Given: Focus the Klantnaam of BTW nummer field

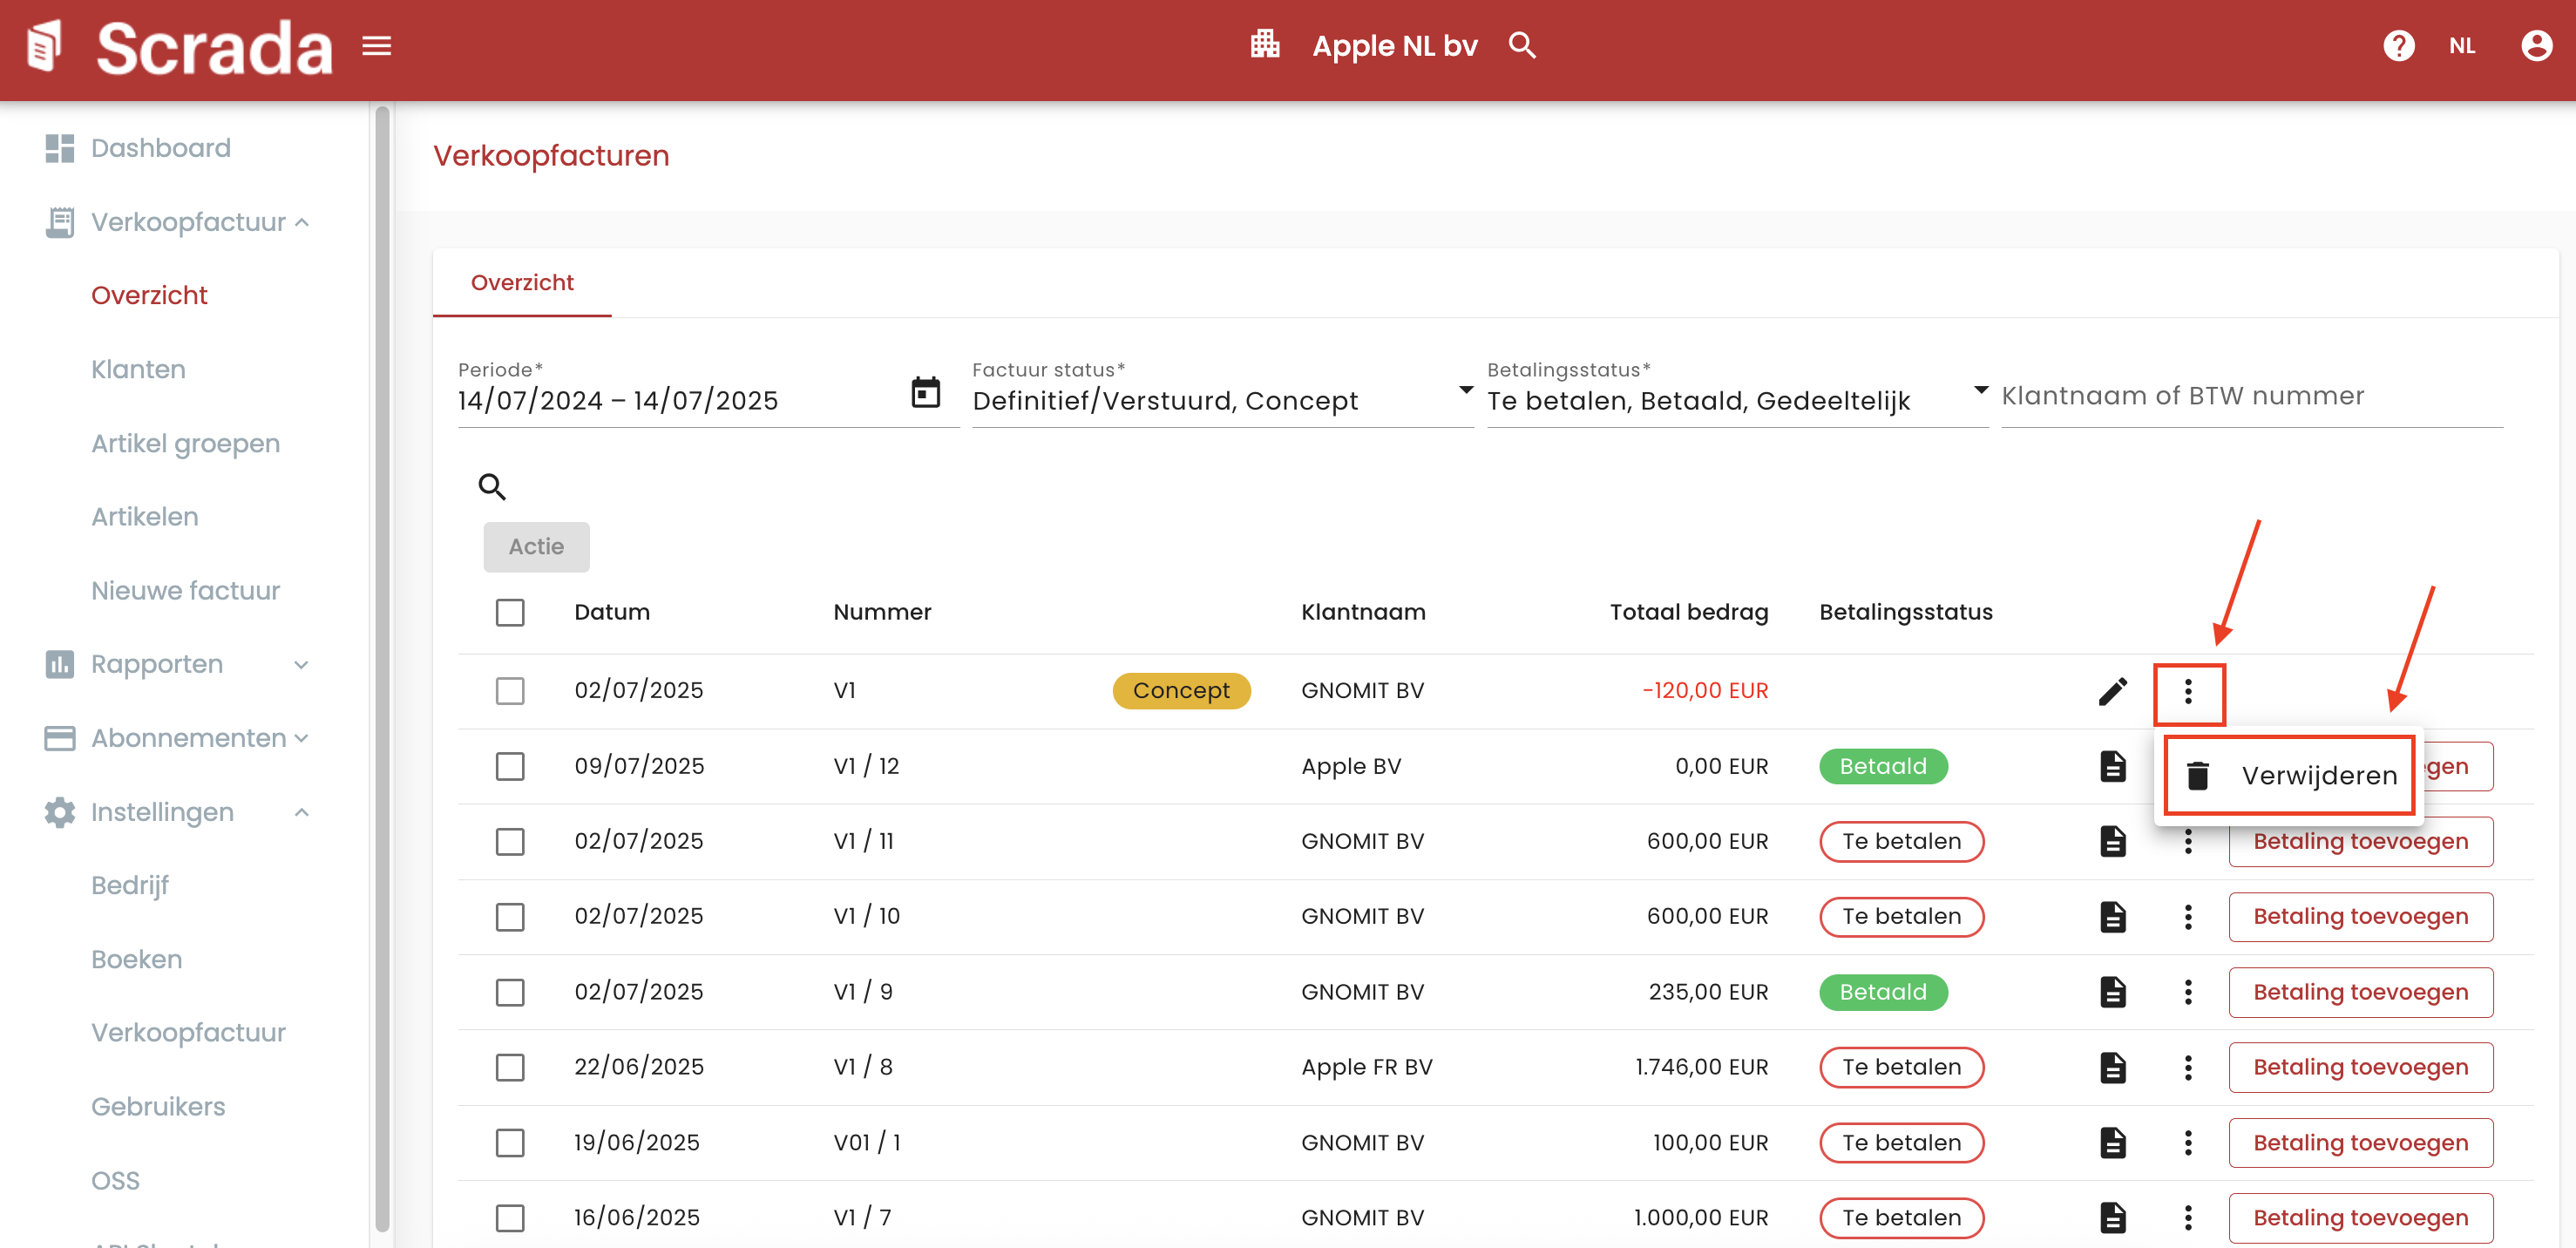Looking at the screenshot, I should pyautogui.click(x=2250, y=396).
